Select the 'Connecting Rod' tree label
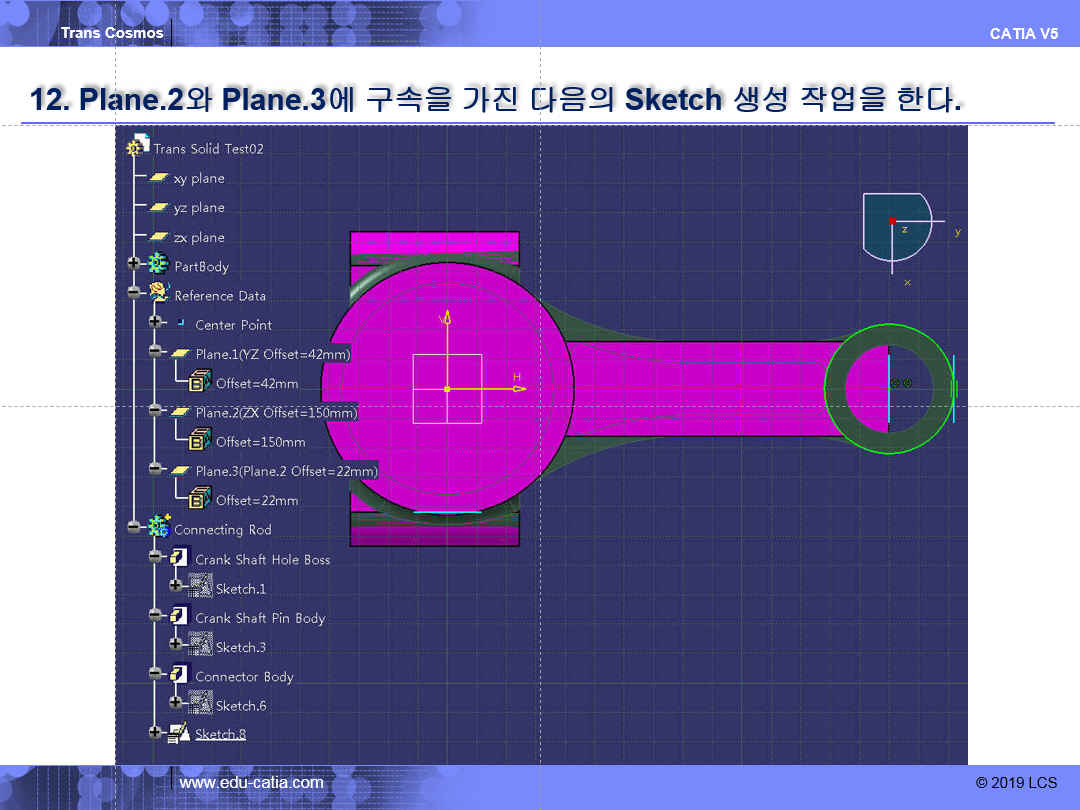Image resolution: width=1080 pixels, height=810 pixels. point(222,530)
